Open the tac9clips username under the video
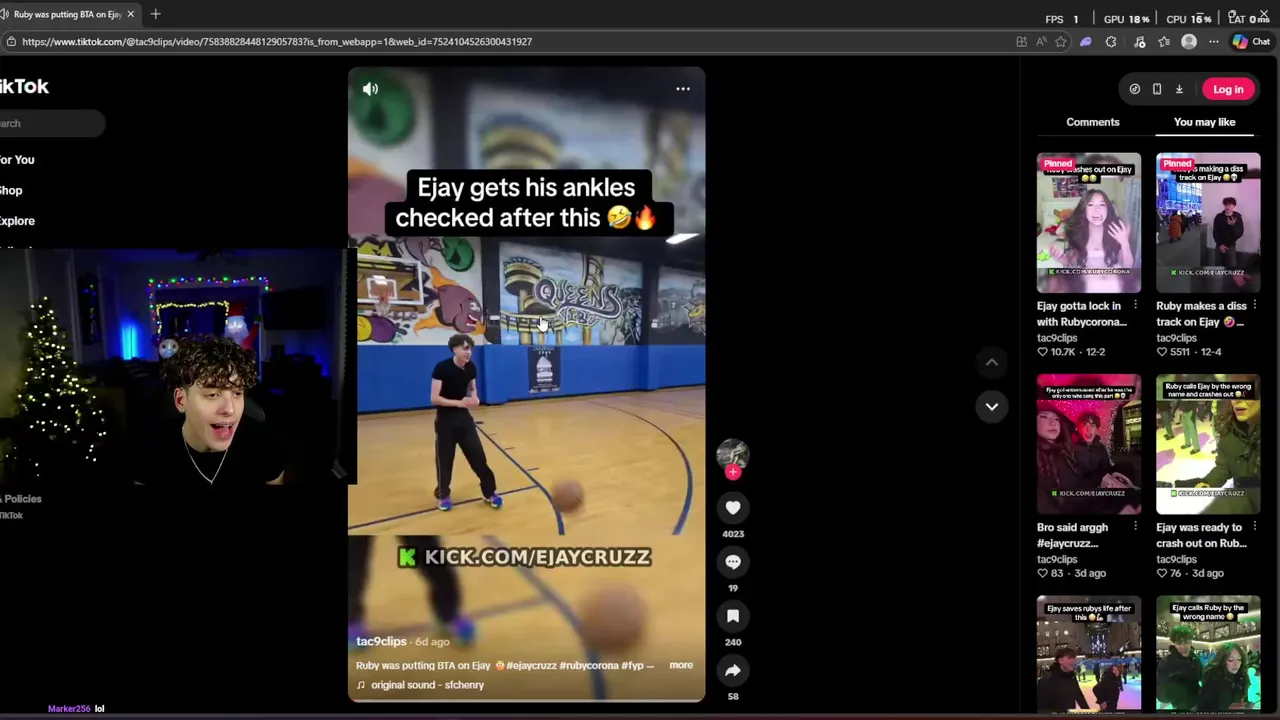Image resolution: width=1280 pixels, height=720 pixels. (x=381, y=641)
